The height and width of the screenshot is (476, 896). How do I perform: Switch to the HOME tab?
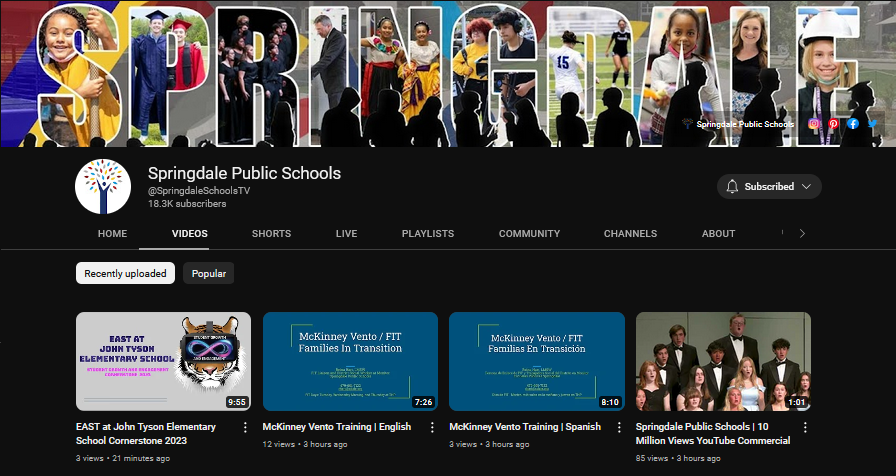[113, 234]
